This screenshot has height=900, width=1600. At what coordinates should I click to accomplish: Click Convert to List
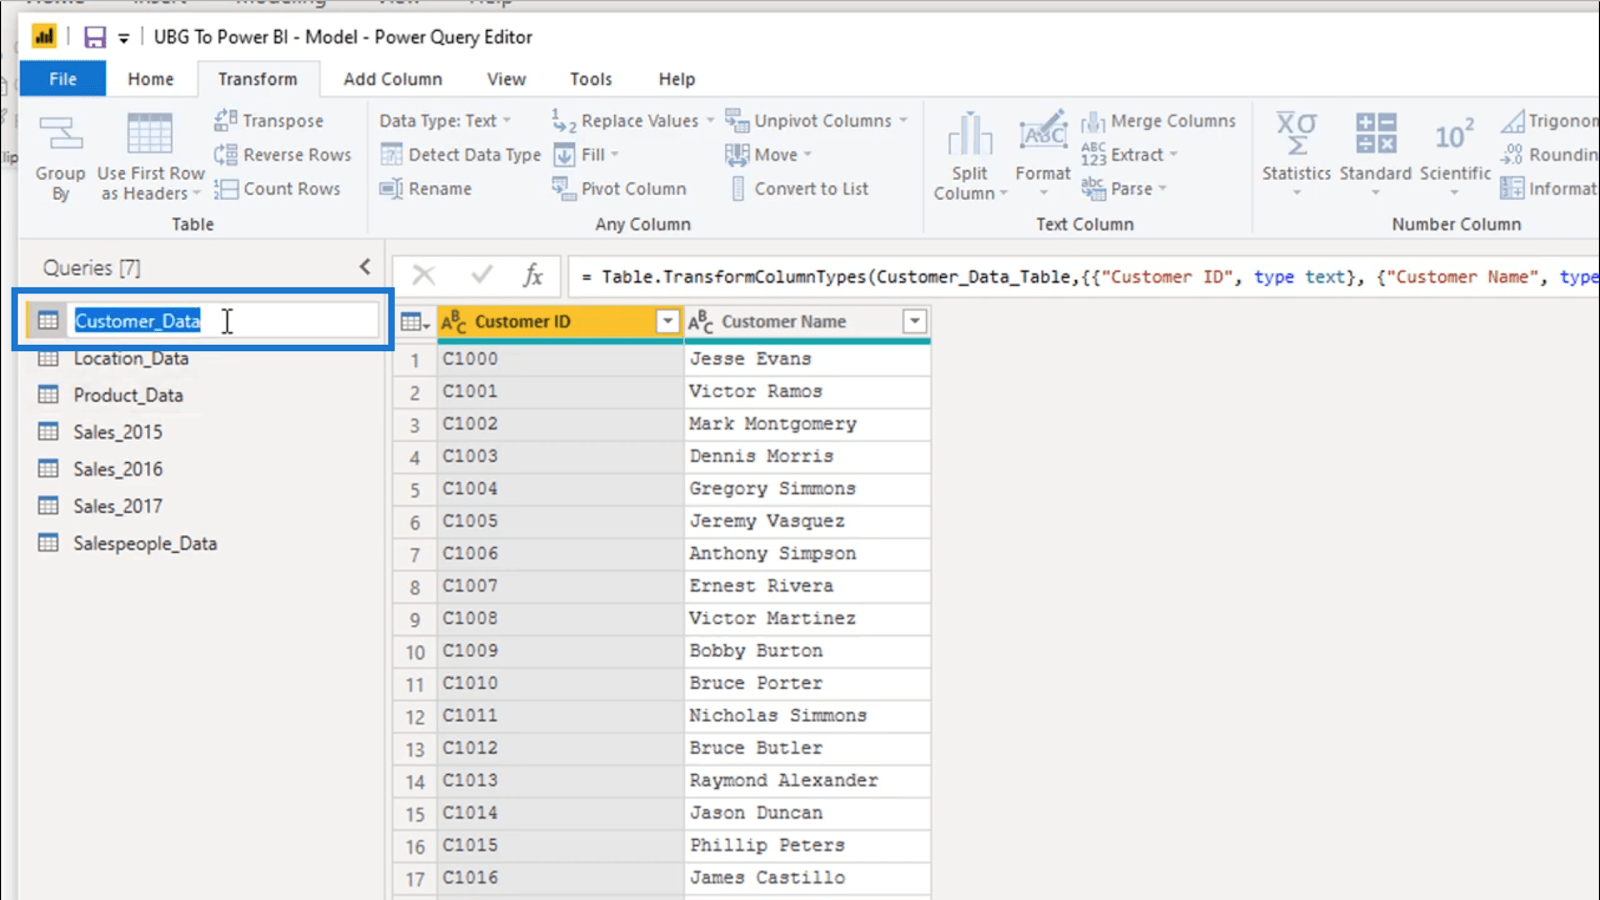point(798,189)
